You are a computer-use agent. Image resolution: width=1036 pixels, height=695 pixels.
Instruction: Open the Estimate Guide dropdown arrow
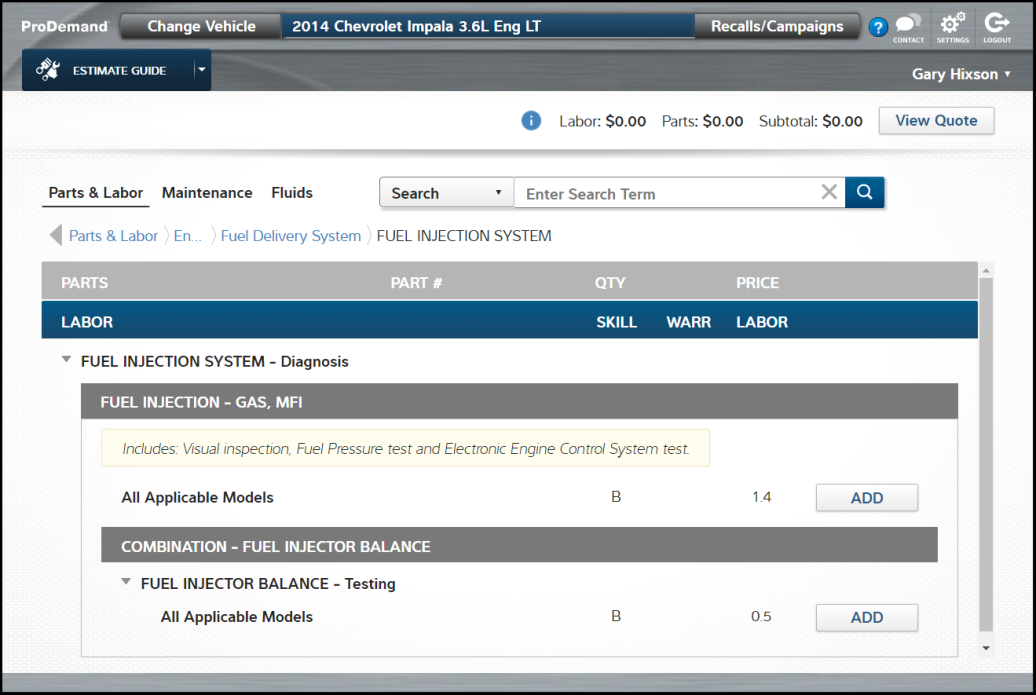point(201,71)
